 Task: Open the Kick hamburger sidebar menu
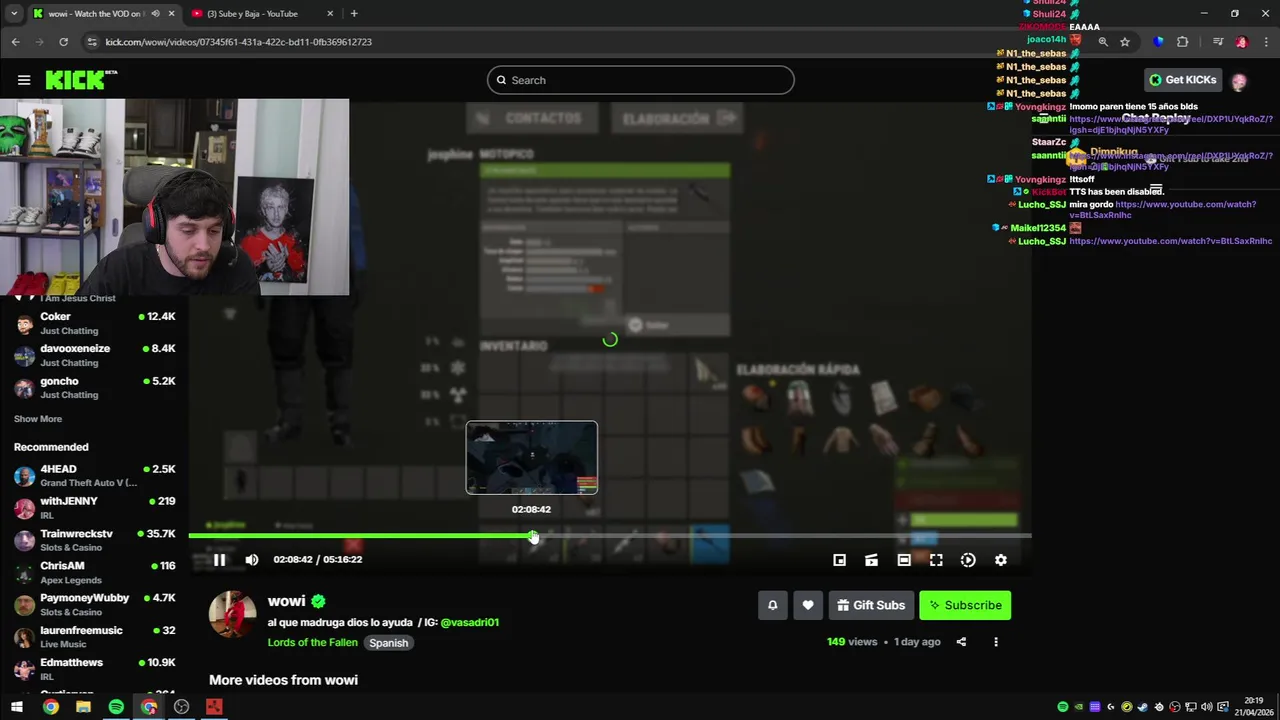click(x=24, y=80)
